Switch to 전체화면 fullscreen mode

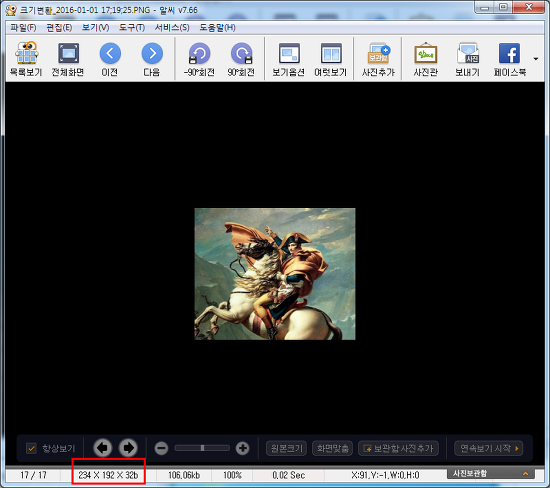68,59
